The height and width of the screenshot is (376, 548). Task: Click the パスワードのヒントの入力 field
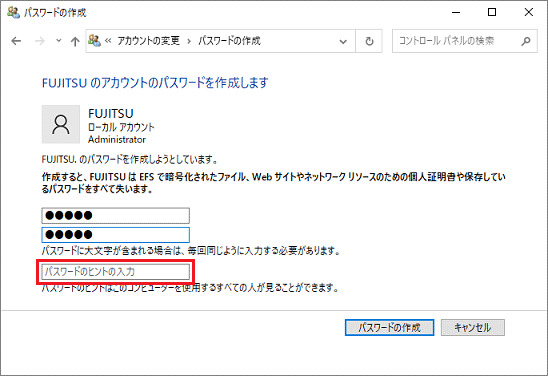(x=116, y=272)
